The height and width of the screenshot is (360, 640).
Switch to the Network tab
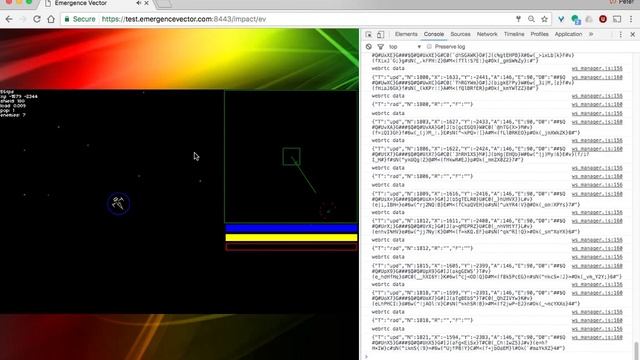487,34
